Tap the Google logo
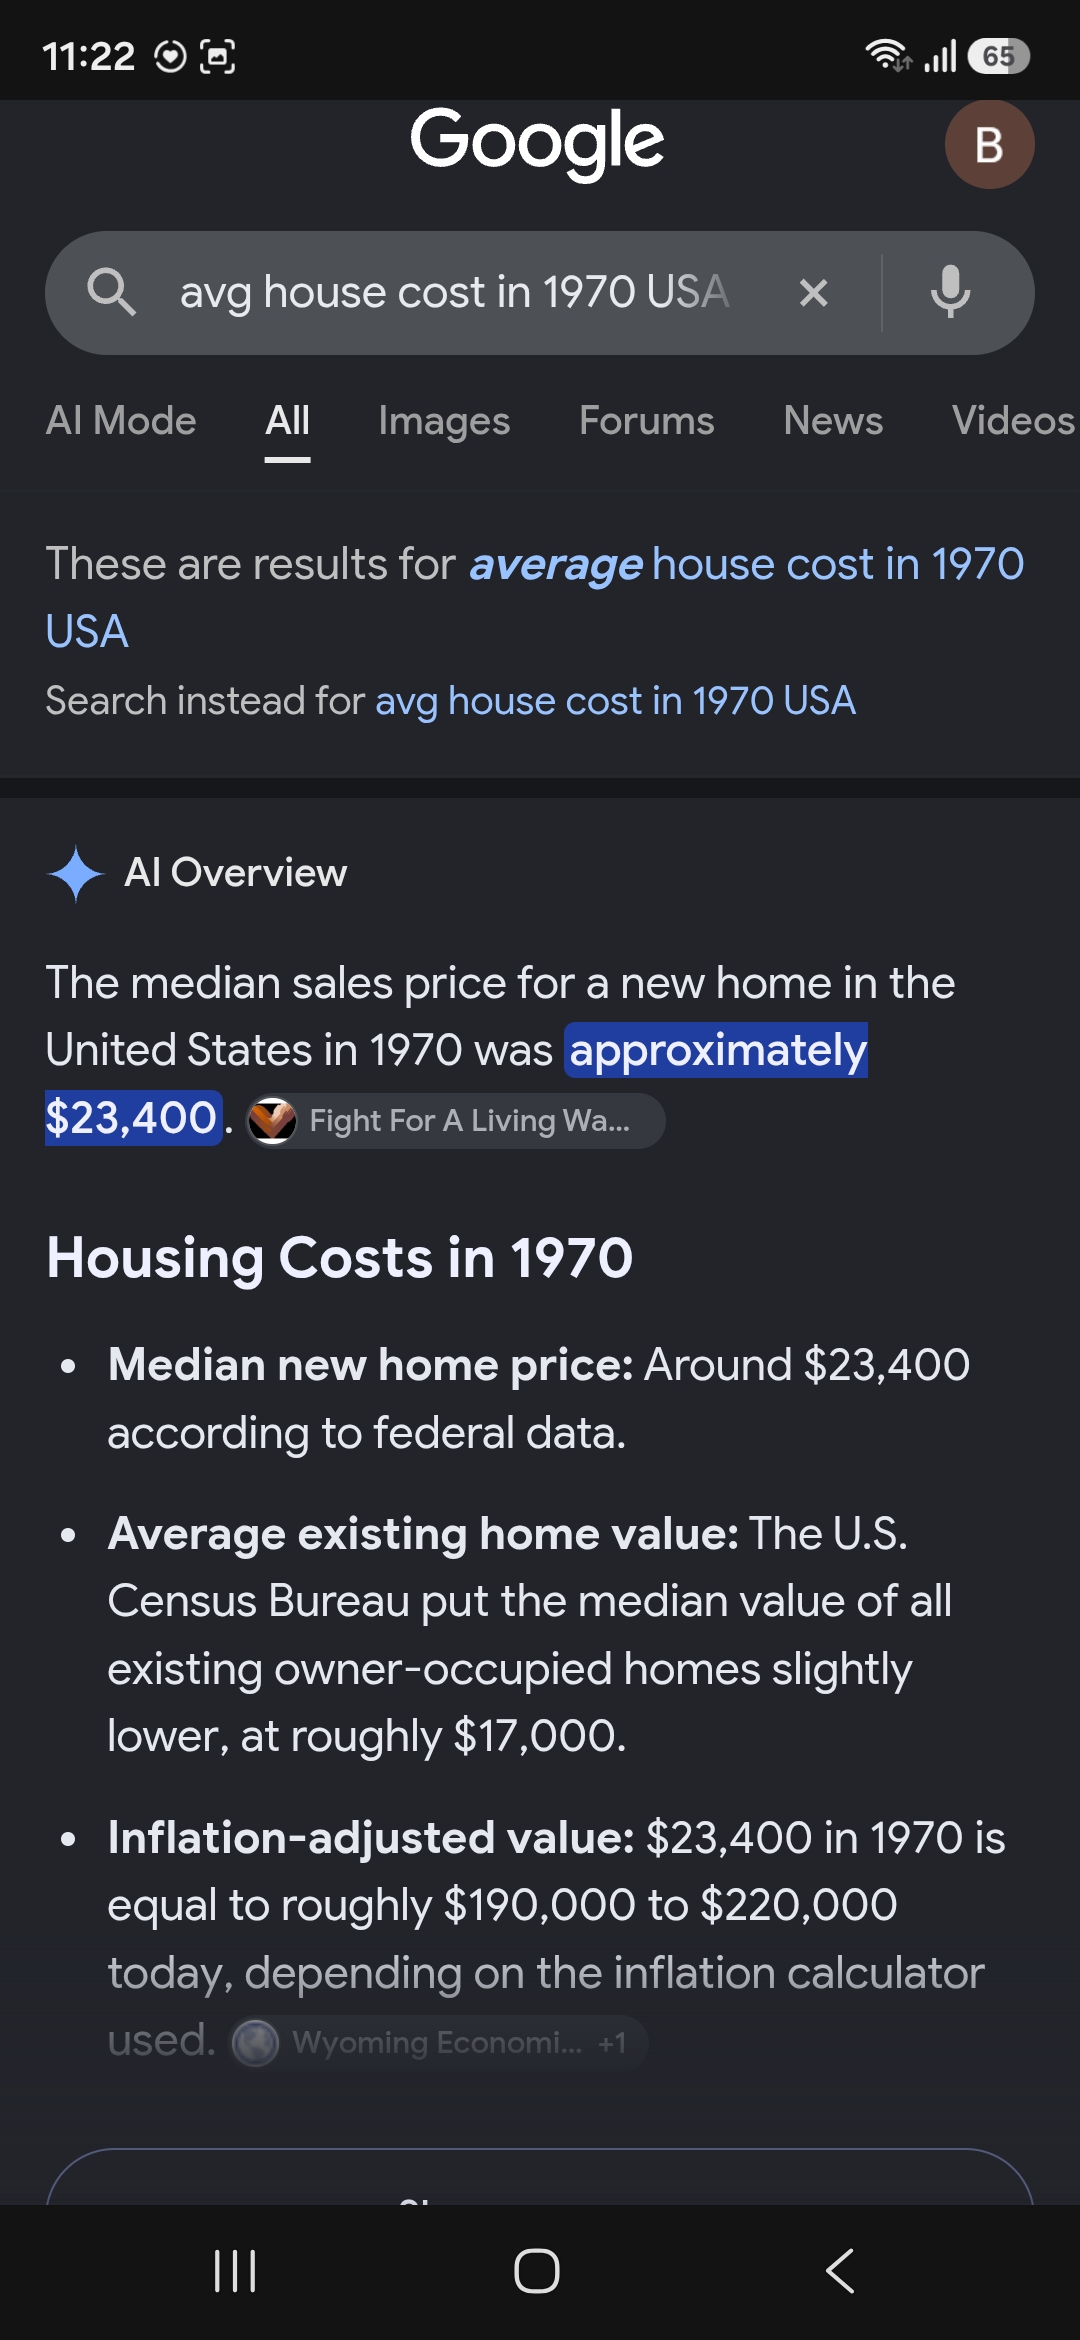The width and height of the screenshot is (1080, 2340). (x=538, y=142)
